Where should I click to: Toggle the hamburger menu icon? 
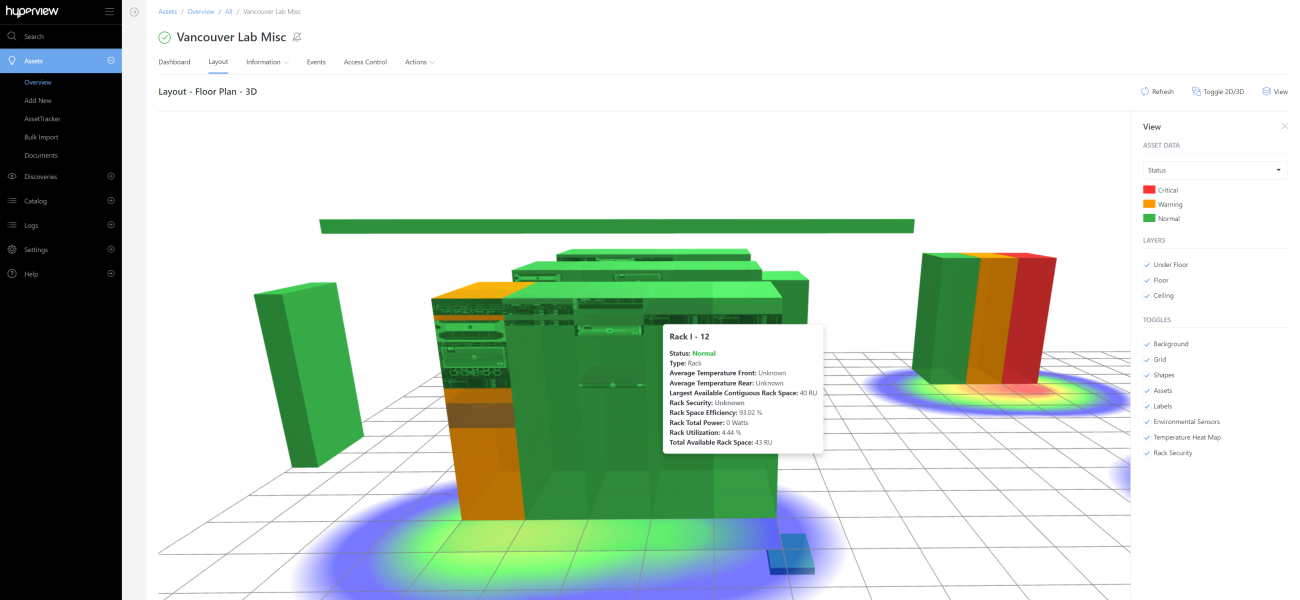(x=109, y=11)
